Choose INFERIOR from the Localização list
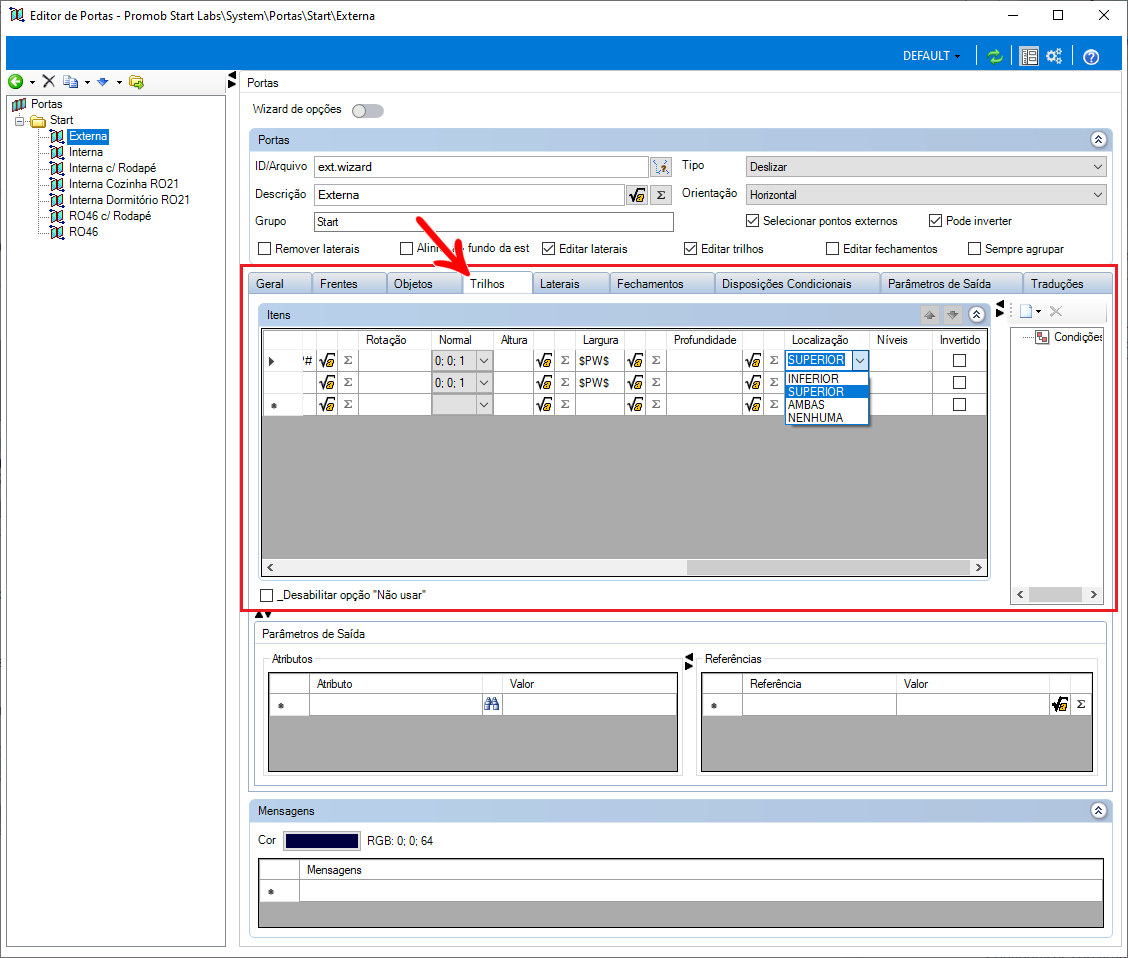1128x958 pixels. point(827,379)
